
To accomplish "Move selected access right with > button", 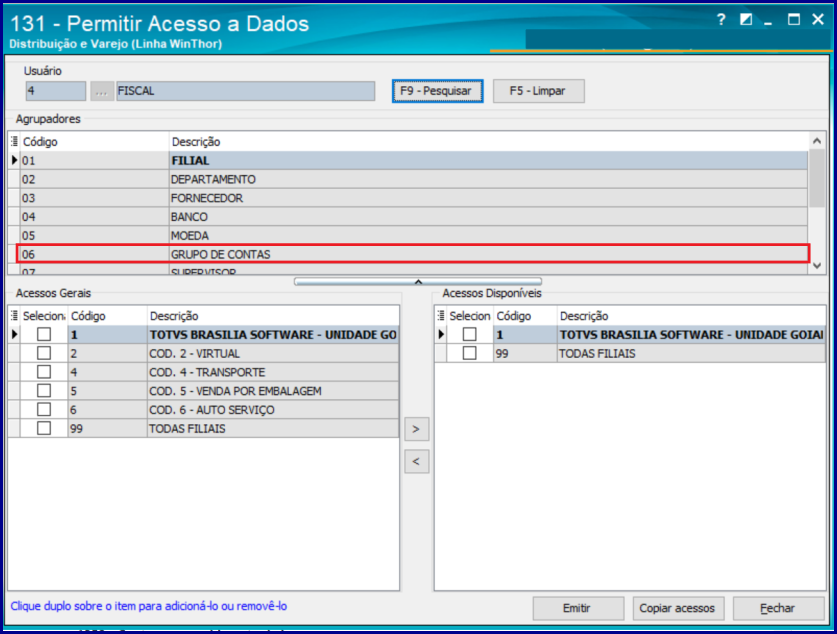I will coord(416,429).
